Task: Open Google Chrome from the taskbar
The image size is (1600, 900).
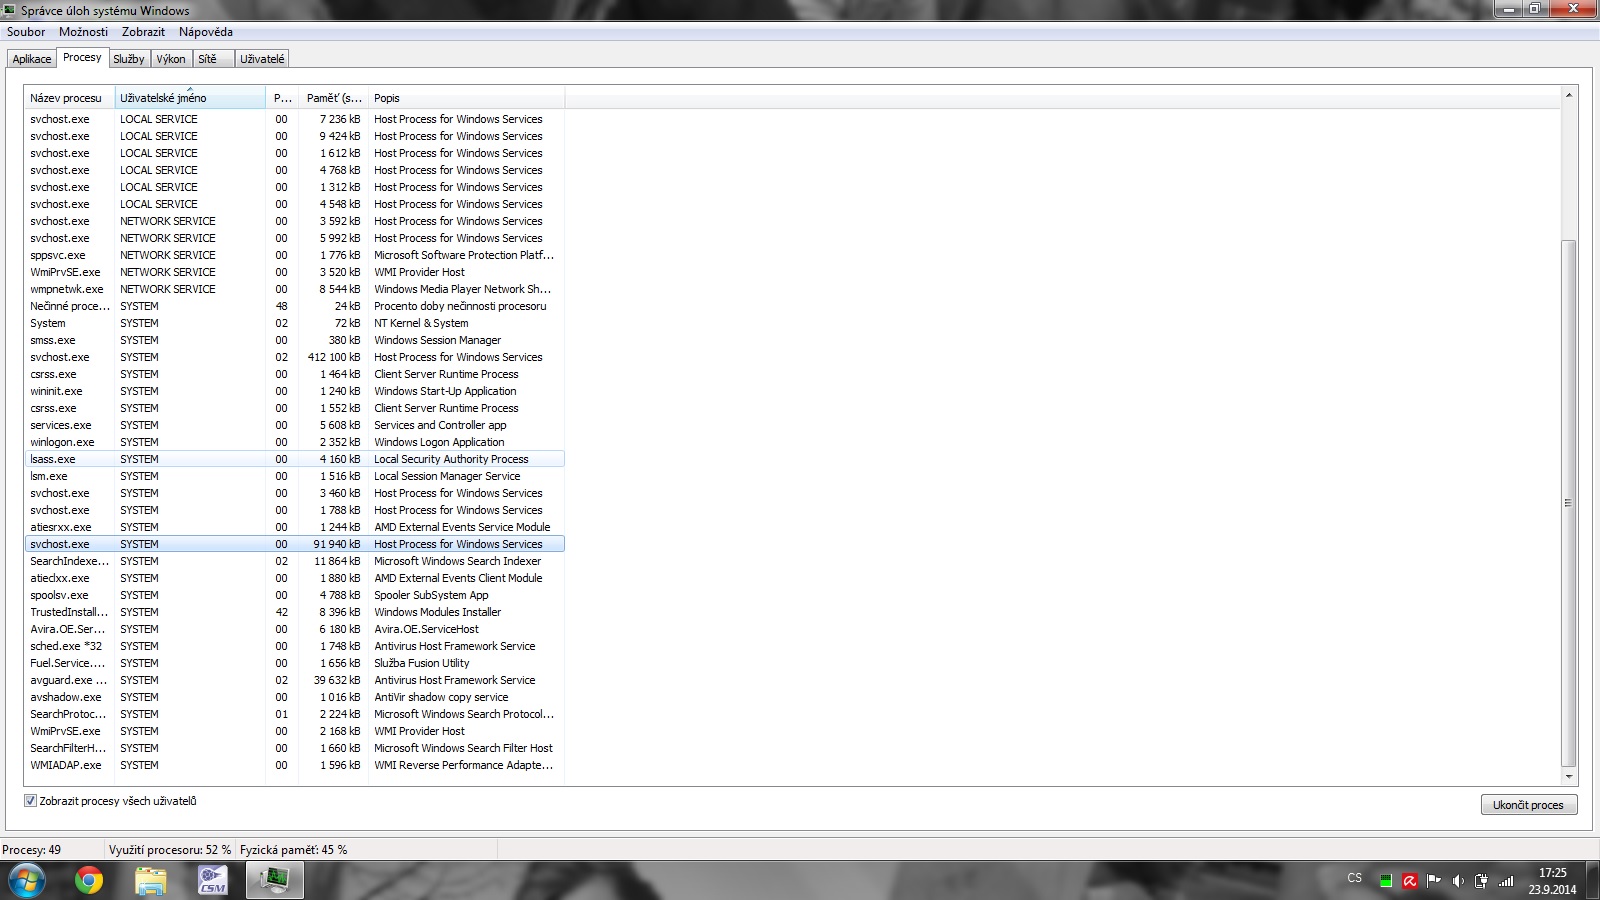Action: tap(89, 880)
